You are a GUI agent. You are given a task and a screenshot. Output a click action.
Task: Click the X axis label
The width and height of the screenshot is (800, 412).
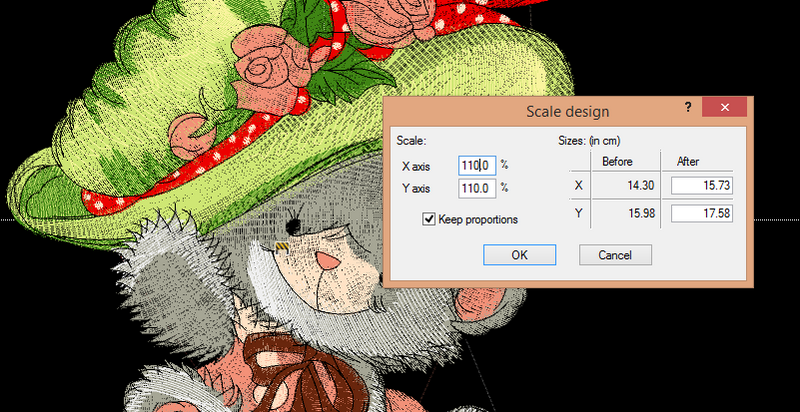click(416, 166)
